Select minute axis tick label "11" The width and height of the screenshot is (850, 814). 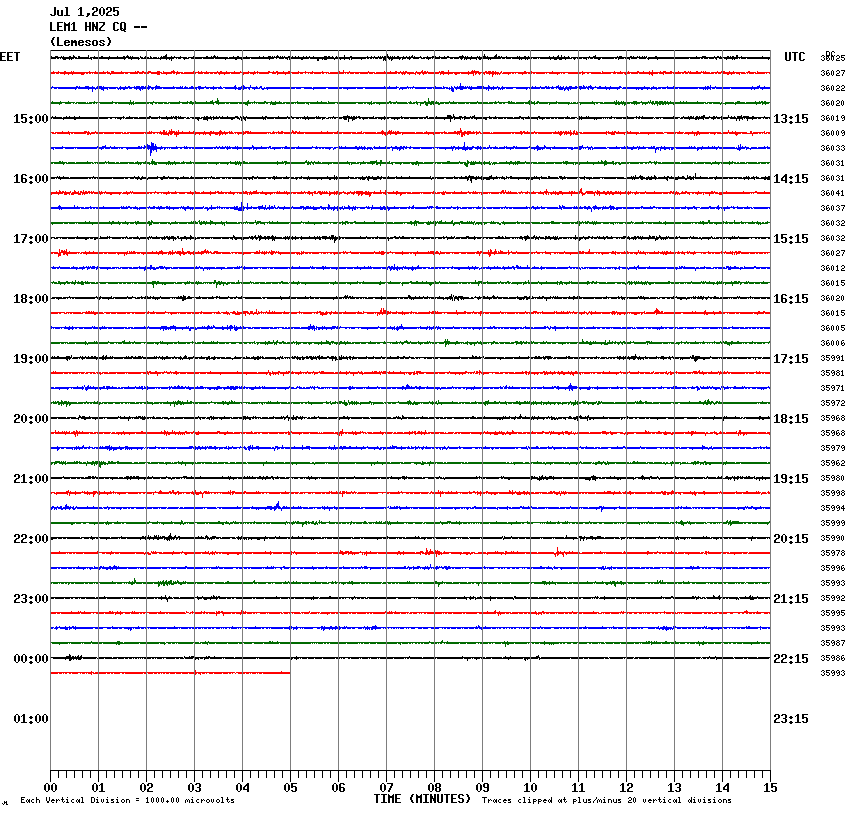pos(578,788)
